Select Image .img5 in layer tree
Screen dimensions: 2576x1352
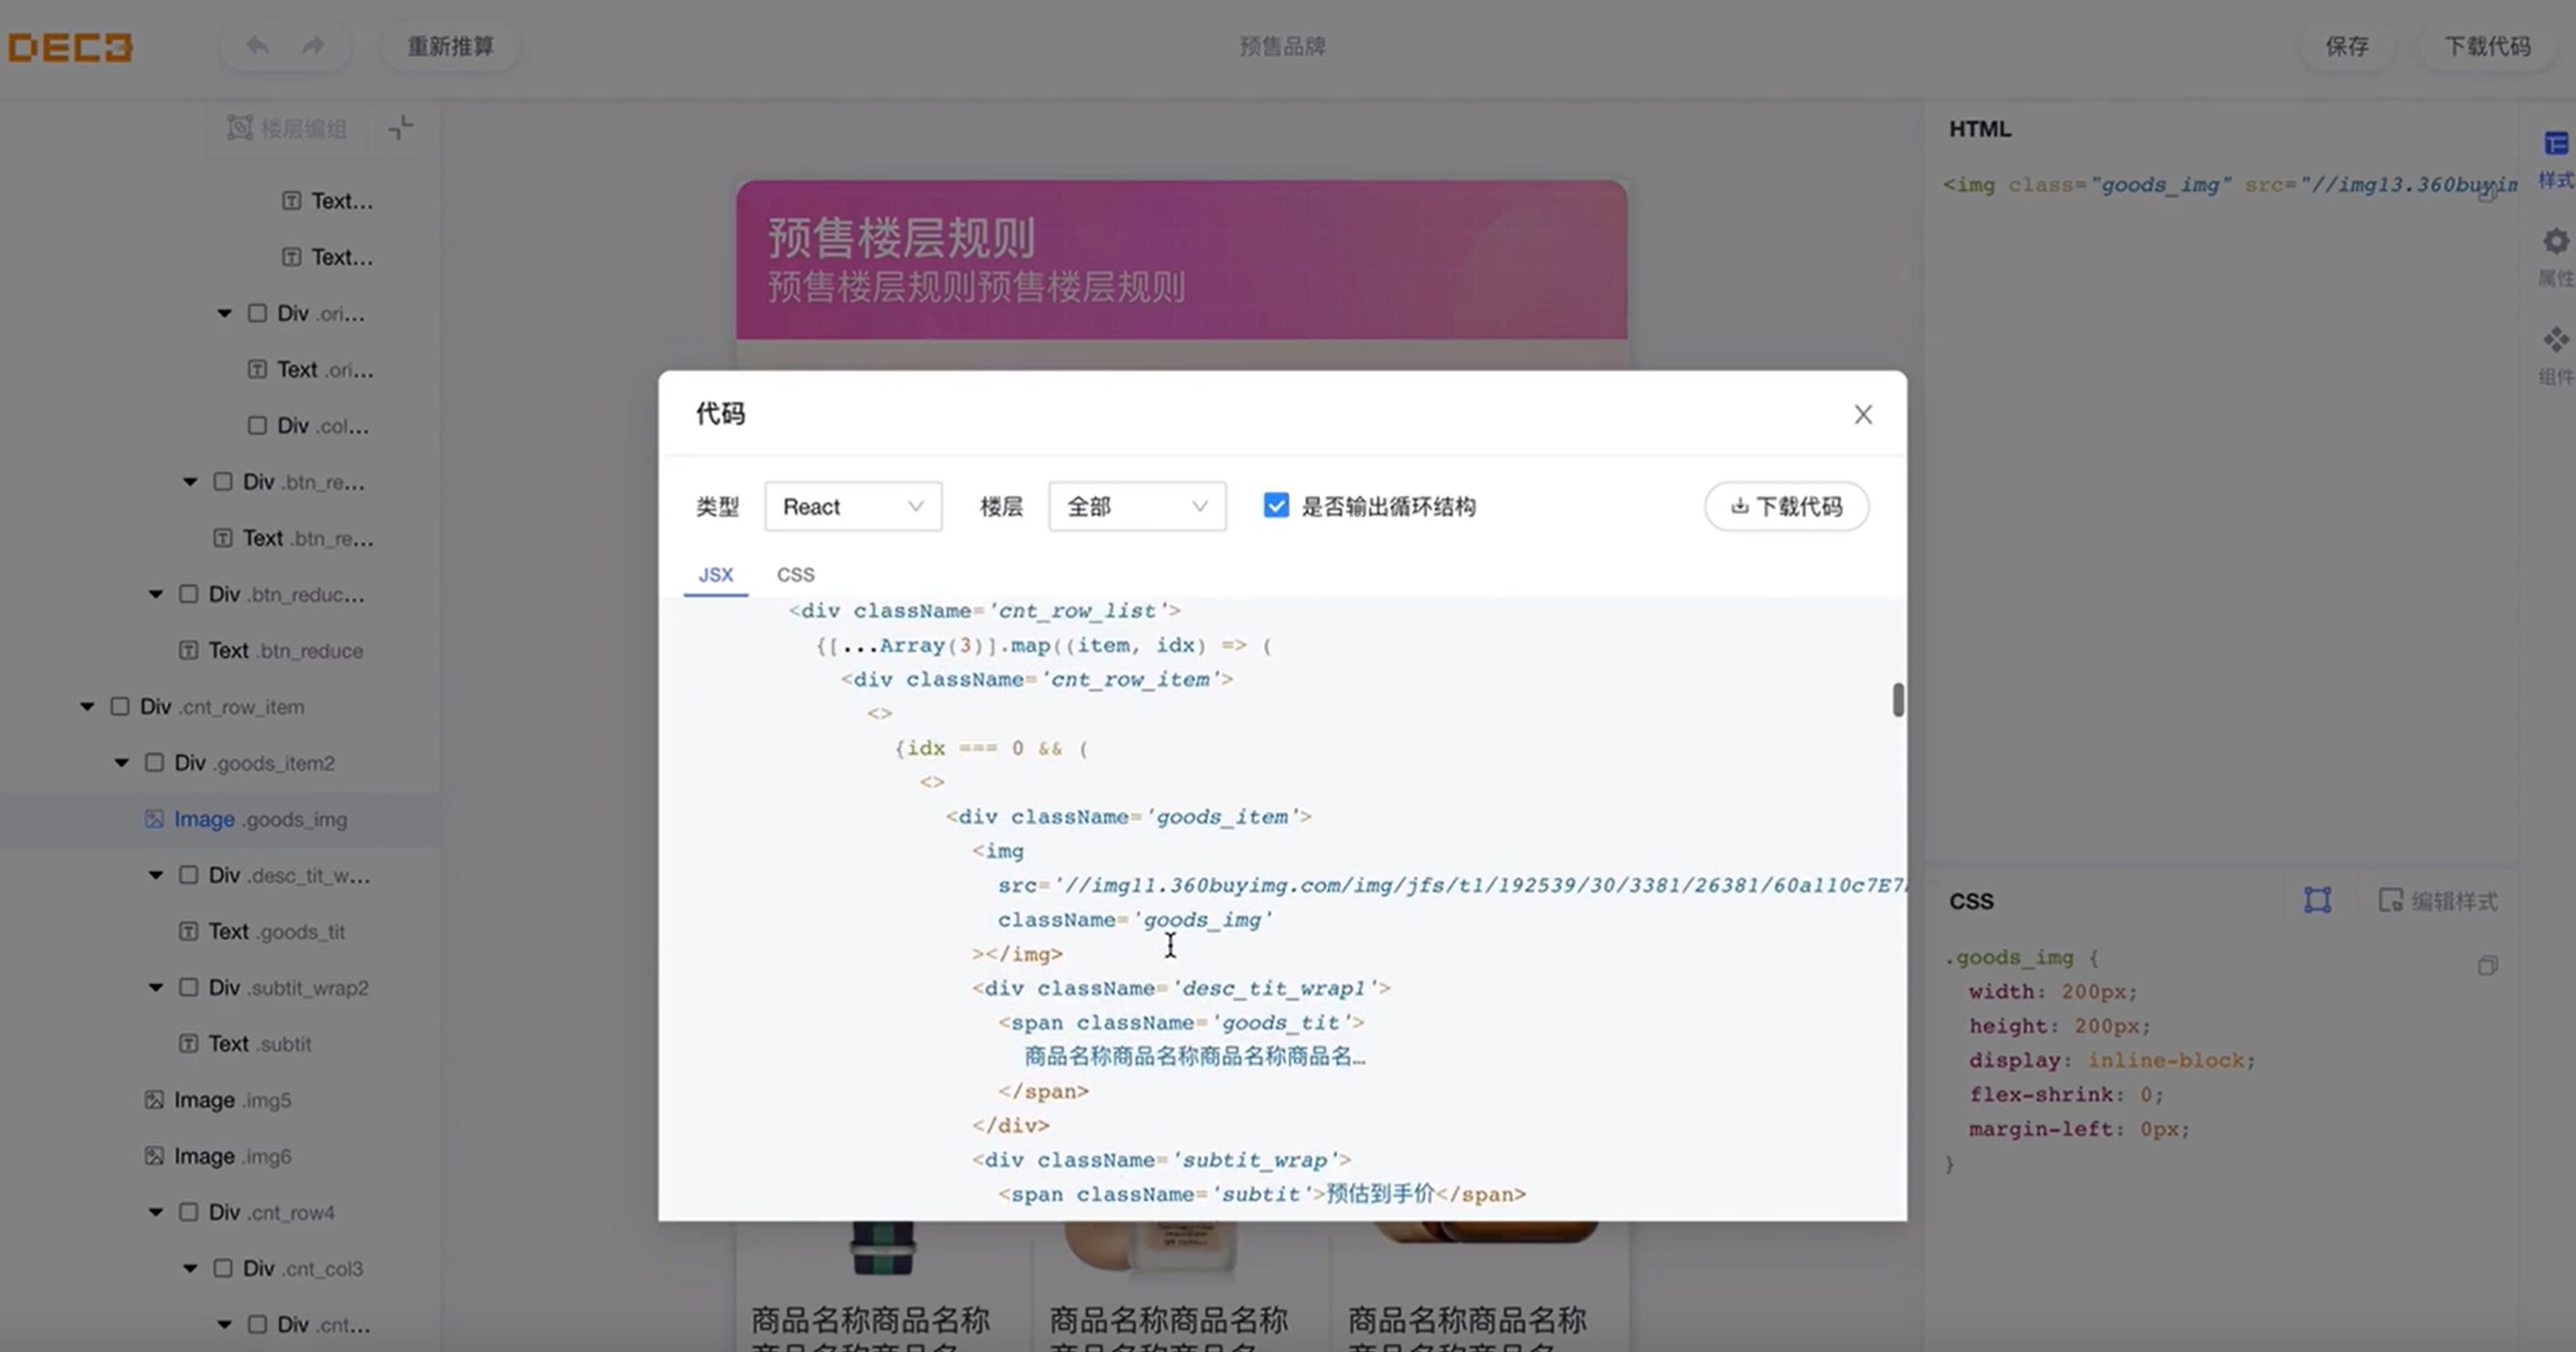pyautogui.click(x=232, y=1100)
